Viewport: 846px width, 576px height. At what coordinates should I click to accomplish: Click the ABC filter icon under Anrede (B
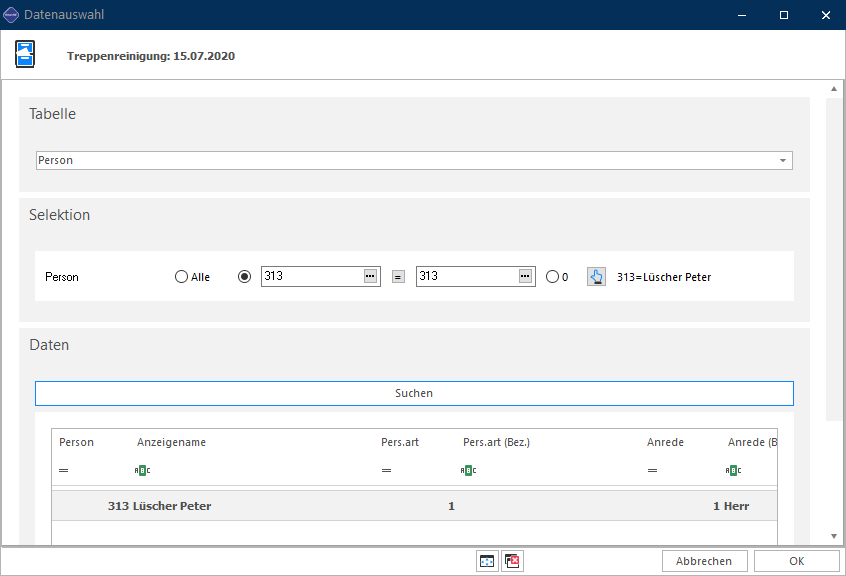733,470
